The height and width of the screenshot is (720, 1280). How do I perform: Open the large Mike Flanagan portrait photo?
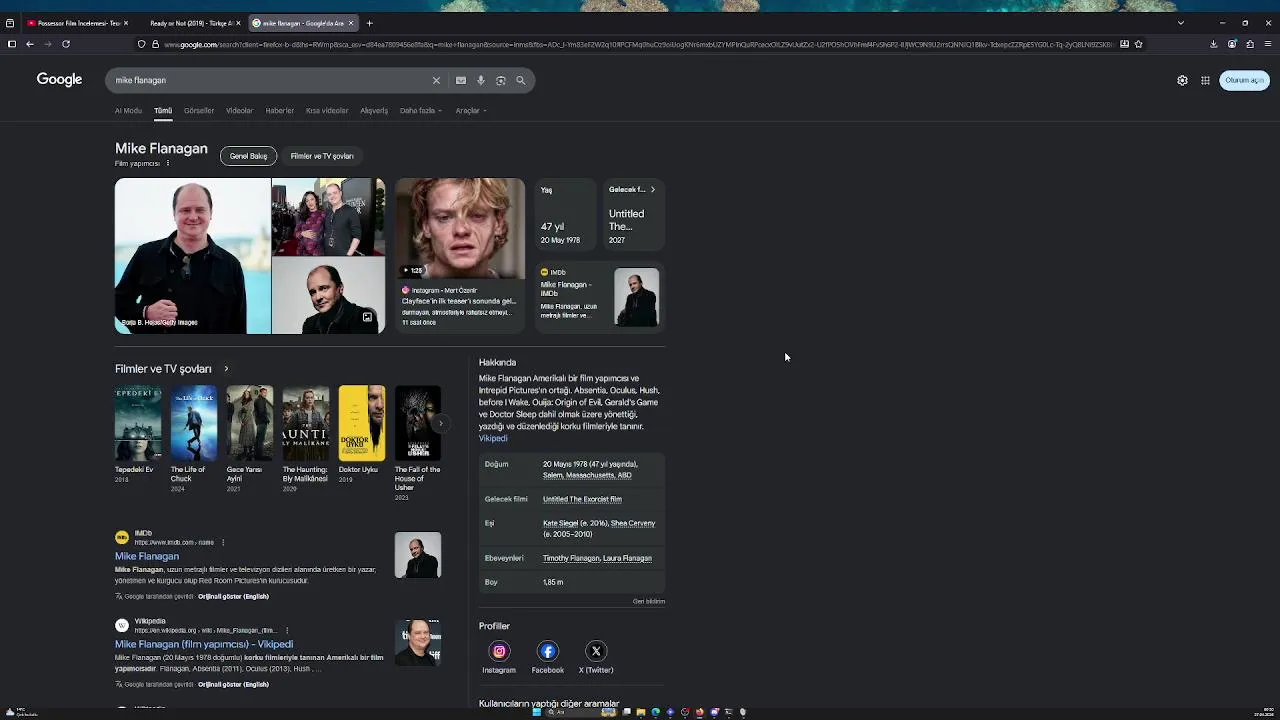(192, 256)
